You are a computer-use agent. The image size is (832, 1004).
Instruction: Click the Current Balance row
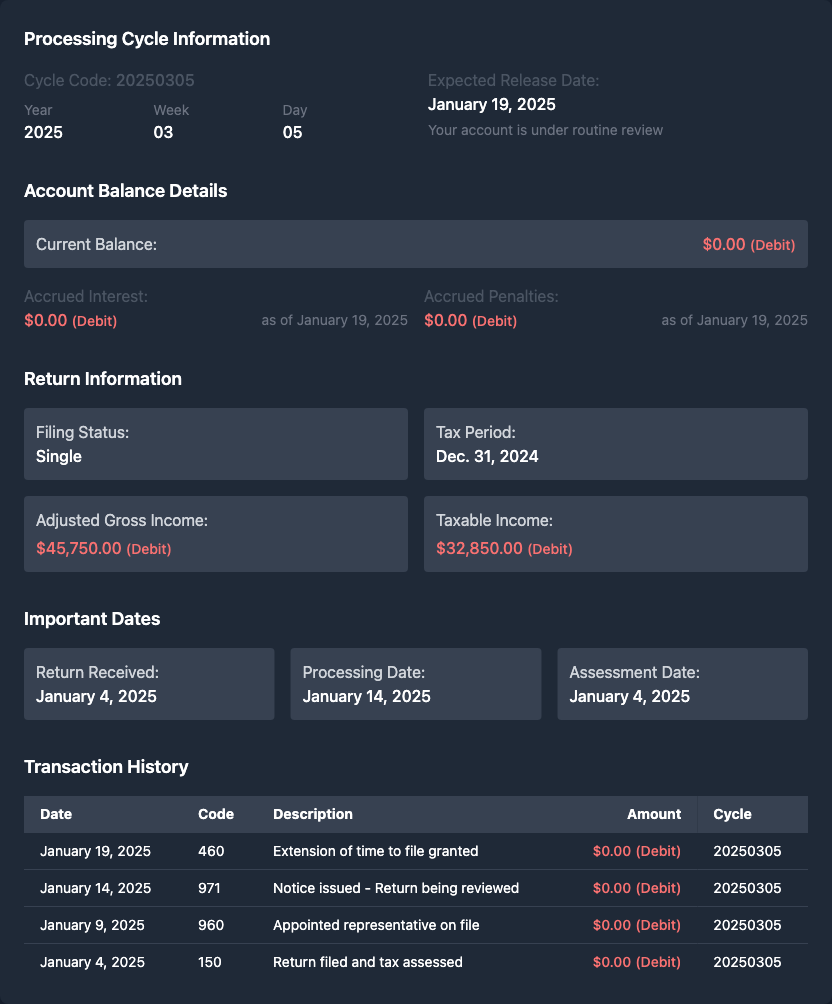[415, 244]
